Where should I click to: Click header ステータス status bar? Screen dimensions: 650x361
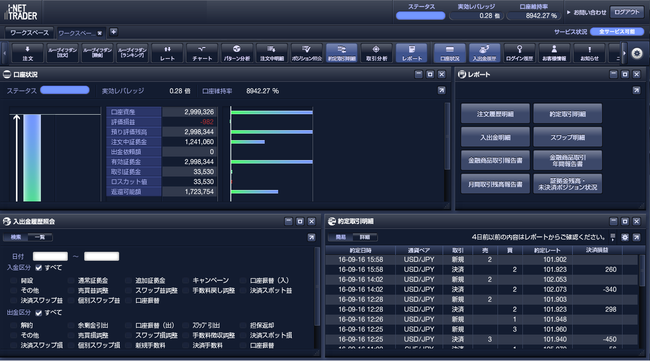420,16
